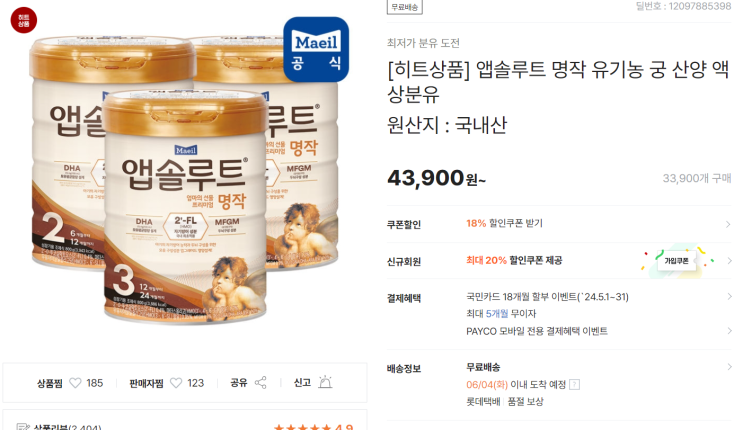Expand the 국민카드 installment event arrow
The image size is (743, 430).
coord(729,296)
